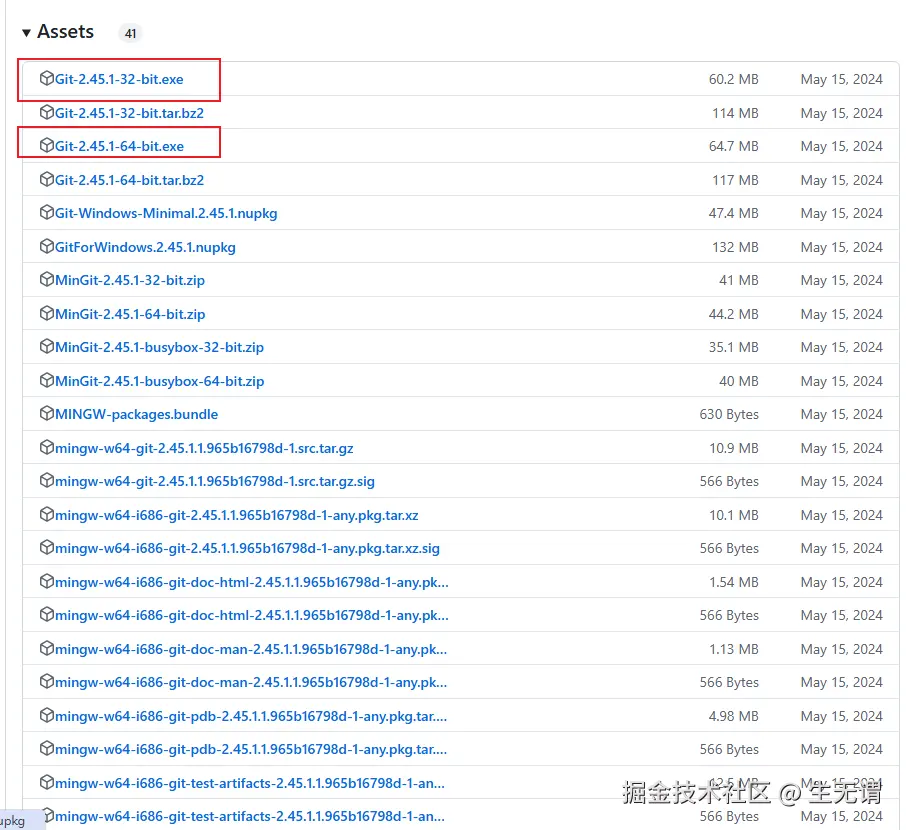
Task: Click the 60.2 MB size text
Action: (x=734, y=79)
